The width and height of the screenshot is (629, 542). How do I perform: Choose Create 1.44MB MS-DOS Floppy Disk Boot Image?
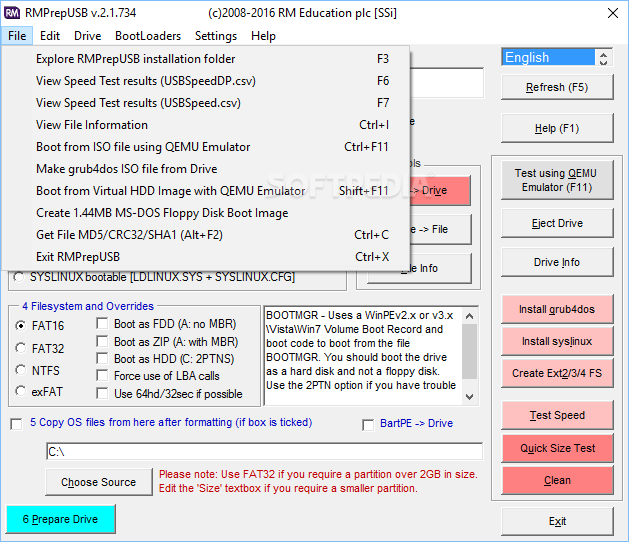(x=205, y=213)
